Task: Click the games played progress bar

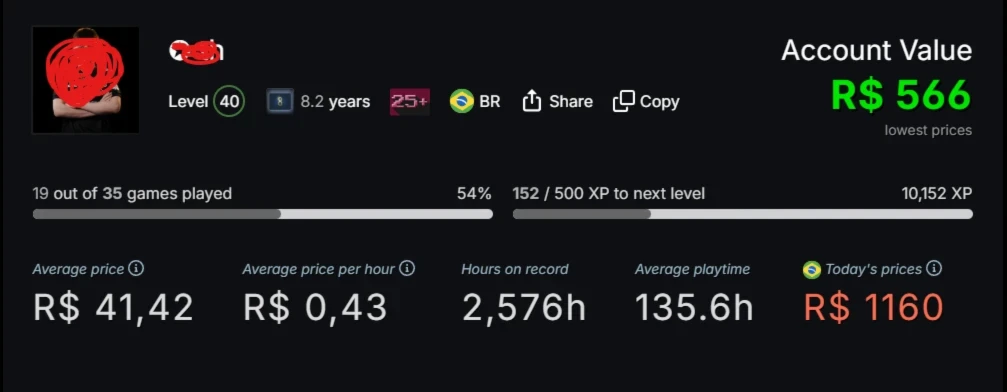Action: point(263,214)
